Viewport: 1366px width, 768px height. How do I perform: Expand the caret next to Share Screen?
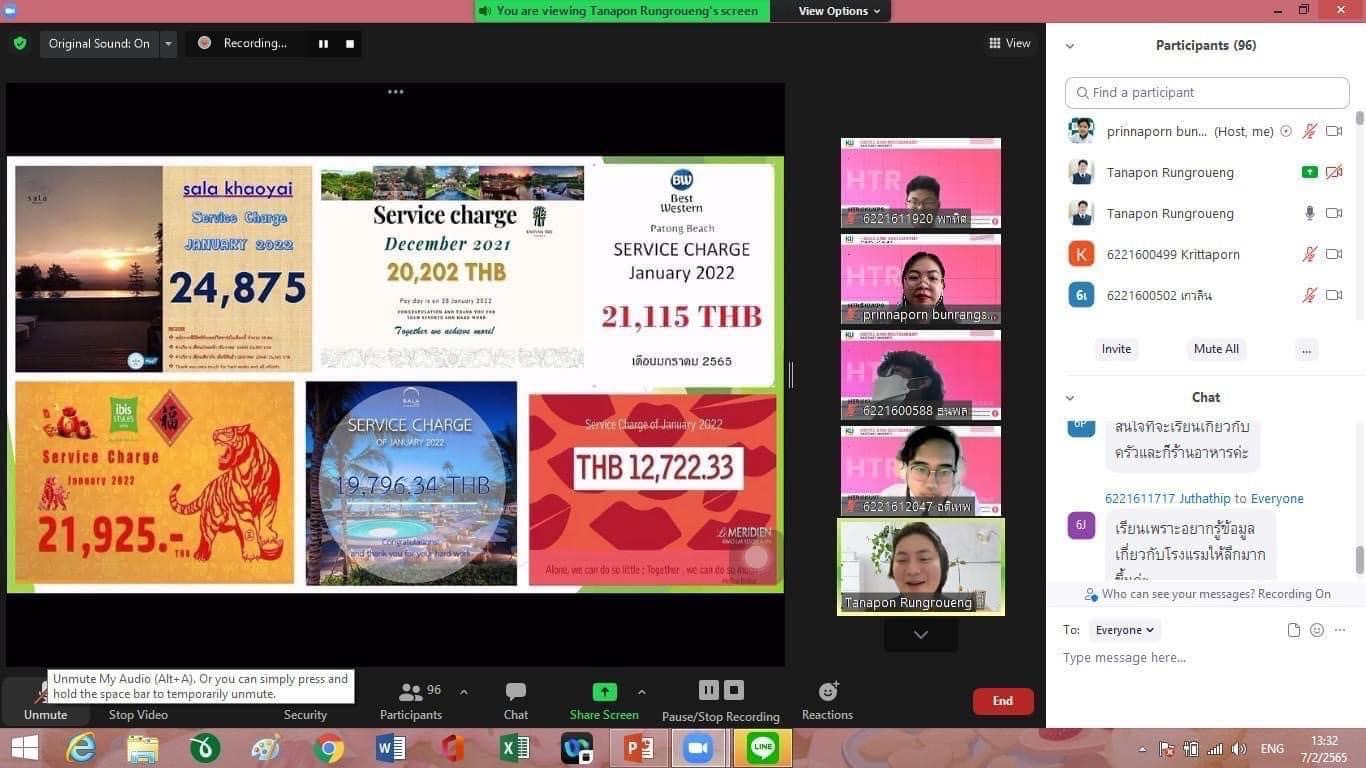641,692
